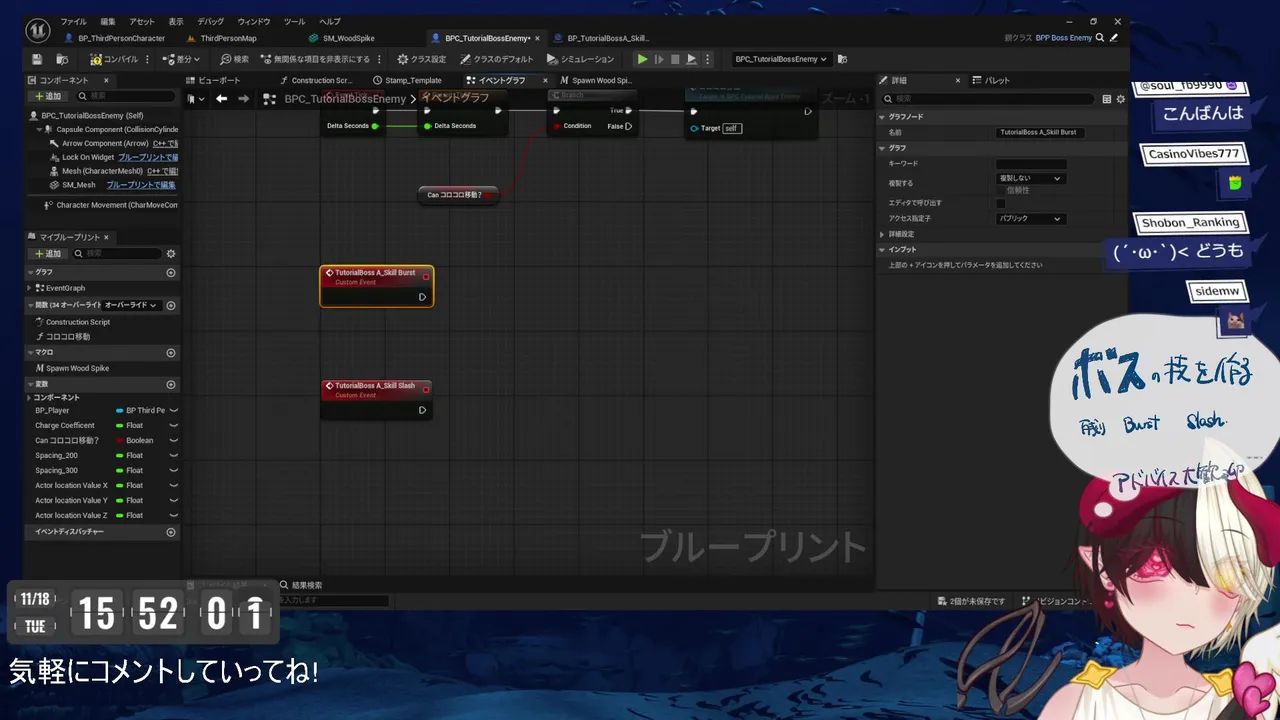The height and width of the screenshot is (720, 1280).
Task: Open the Spawn Wood Spike macro tab
Action: (x=596, y=80)
